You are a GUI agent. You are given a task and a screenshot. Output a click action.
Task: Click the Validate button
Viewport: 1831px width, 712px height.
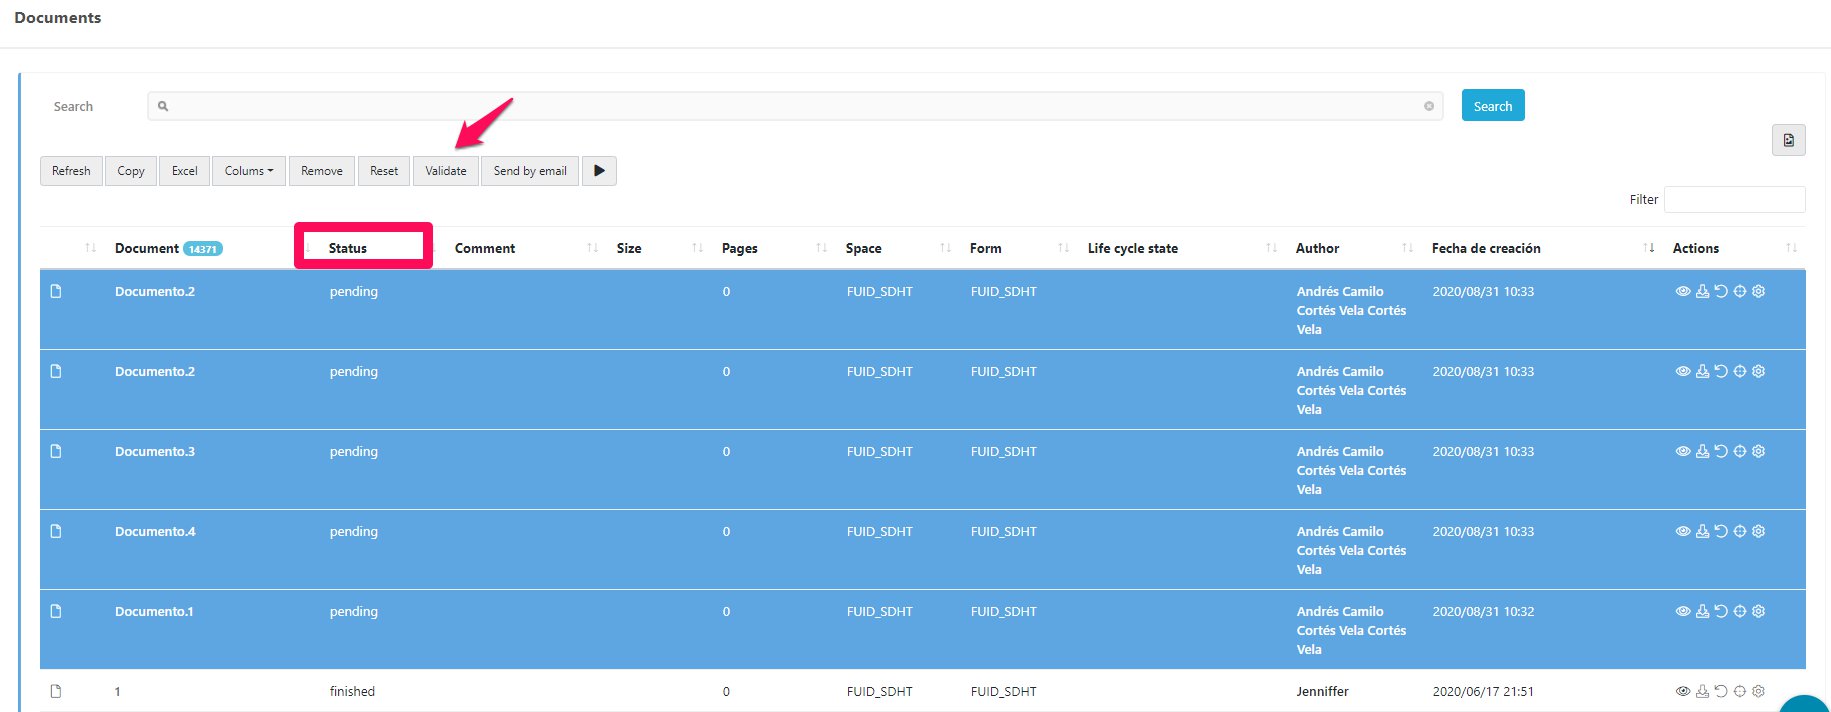pyautogui.click(x=445, y=171)
